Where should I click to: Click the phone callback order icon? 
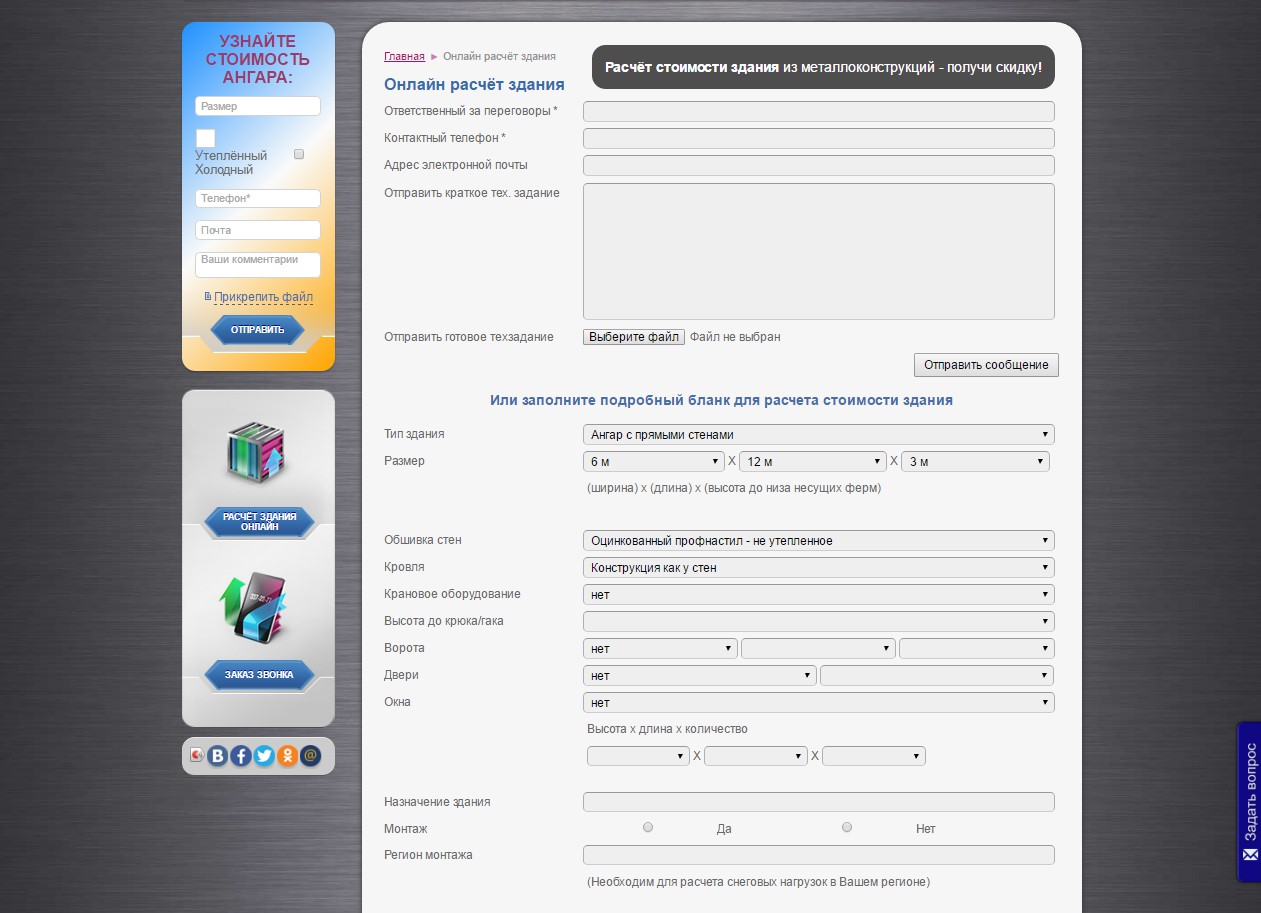point(257,608)
